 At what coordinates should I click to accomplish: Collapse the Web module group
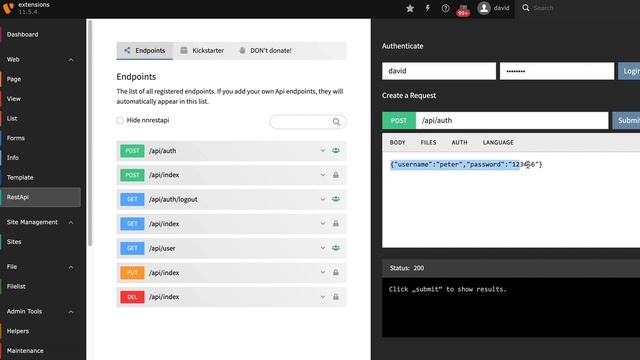[71, 60]
